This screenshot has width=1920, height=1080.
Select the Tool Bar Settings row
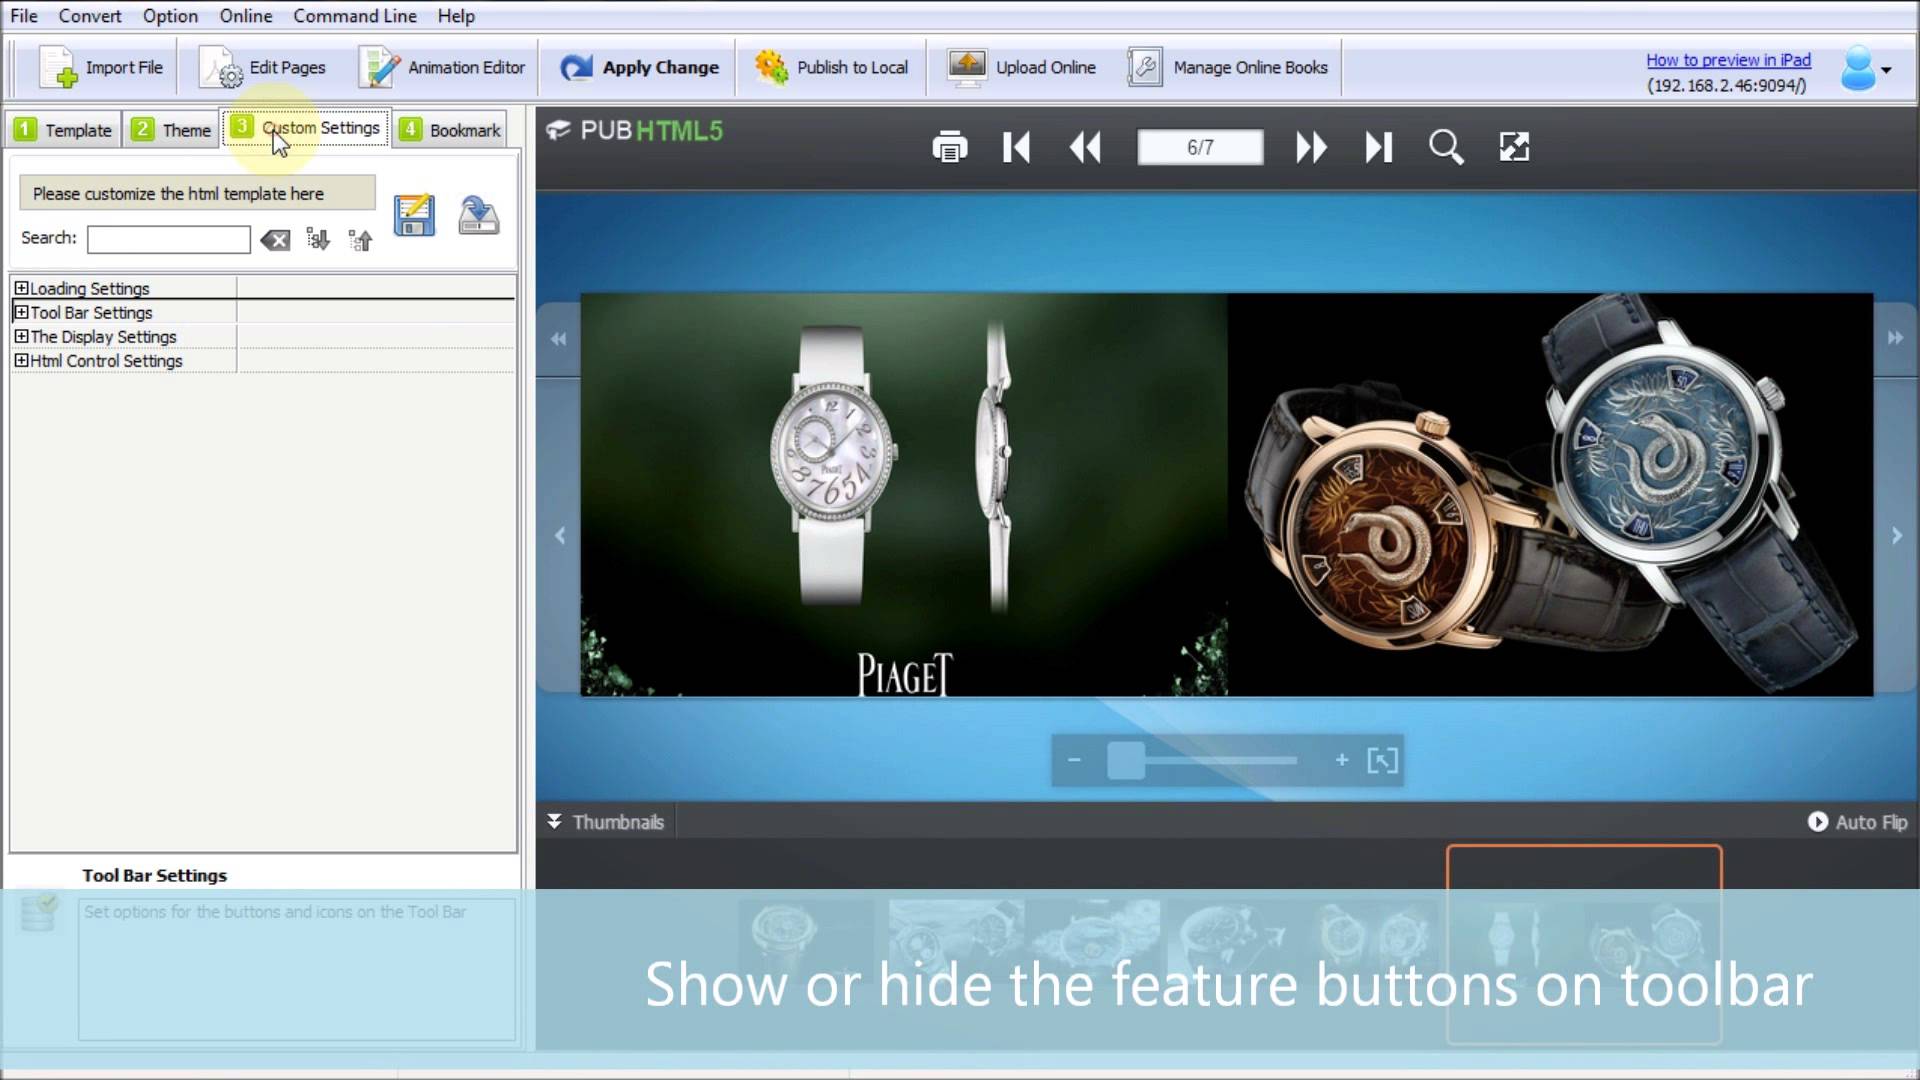[x=263, y=312]
